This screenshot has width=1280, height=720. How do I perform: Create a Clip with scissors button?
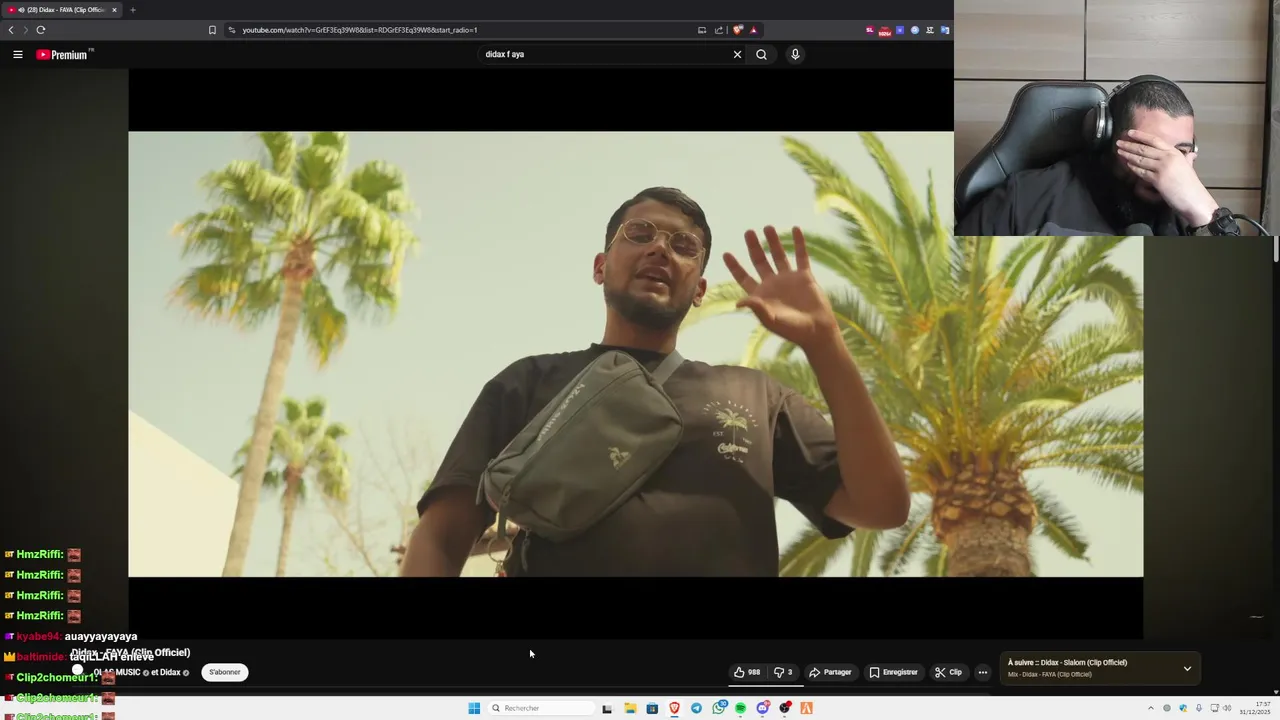pos(948,672)
